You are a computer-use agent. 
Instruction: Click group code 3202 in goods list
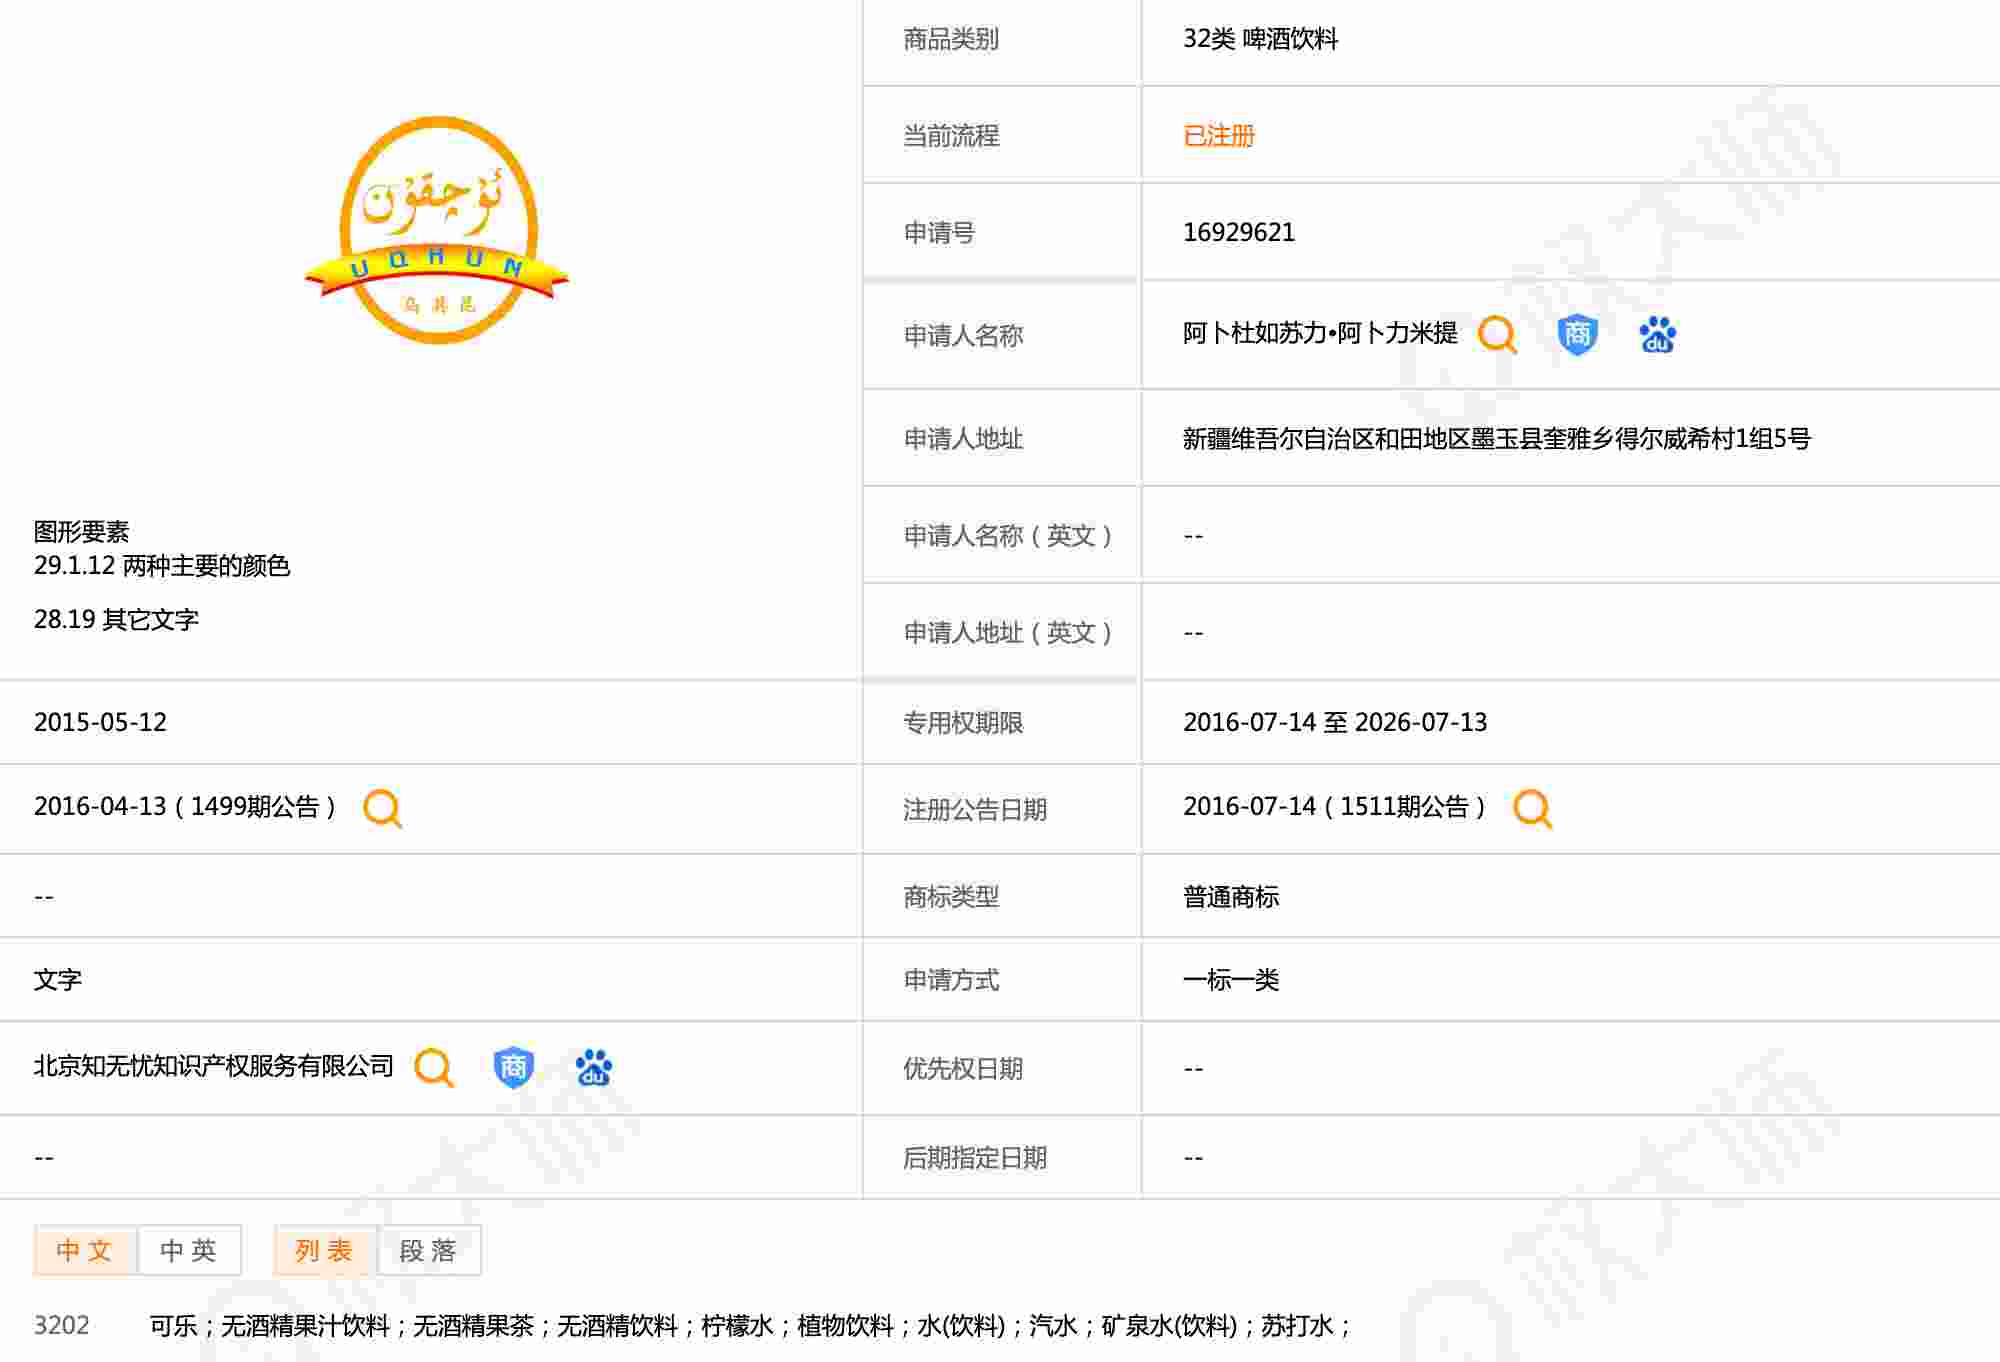61,1325
